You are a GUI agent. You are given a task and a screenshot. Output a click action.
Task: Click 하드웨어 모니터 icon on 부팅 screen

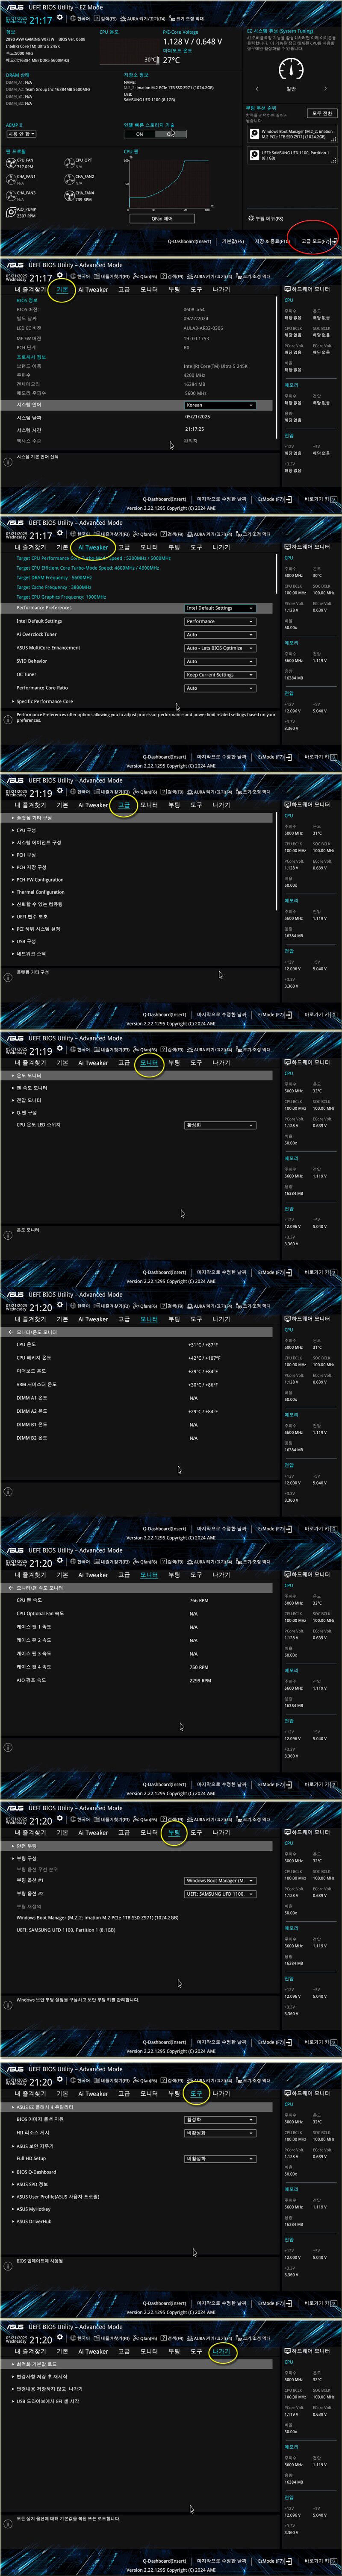[x=287, y=1832]
